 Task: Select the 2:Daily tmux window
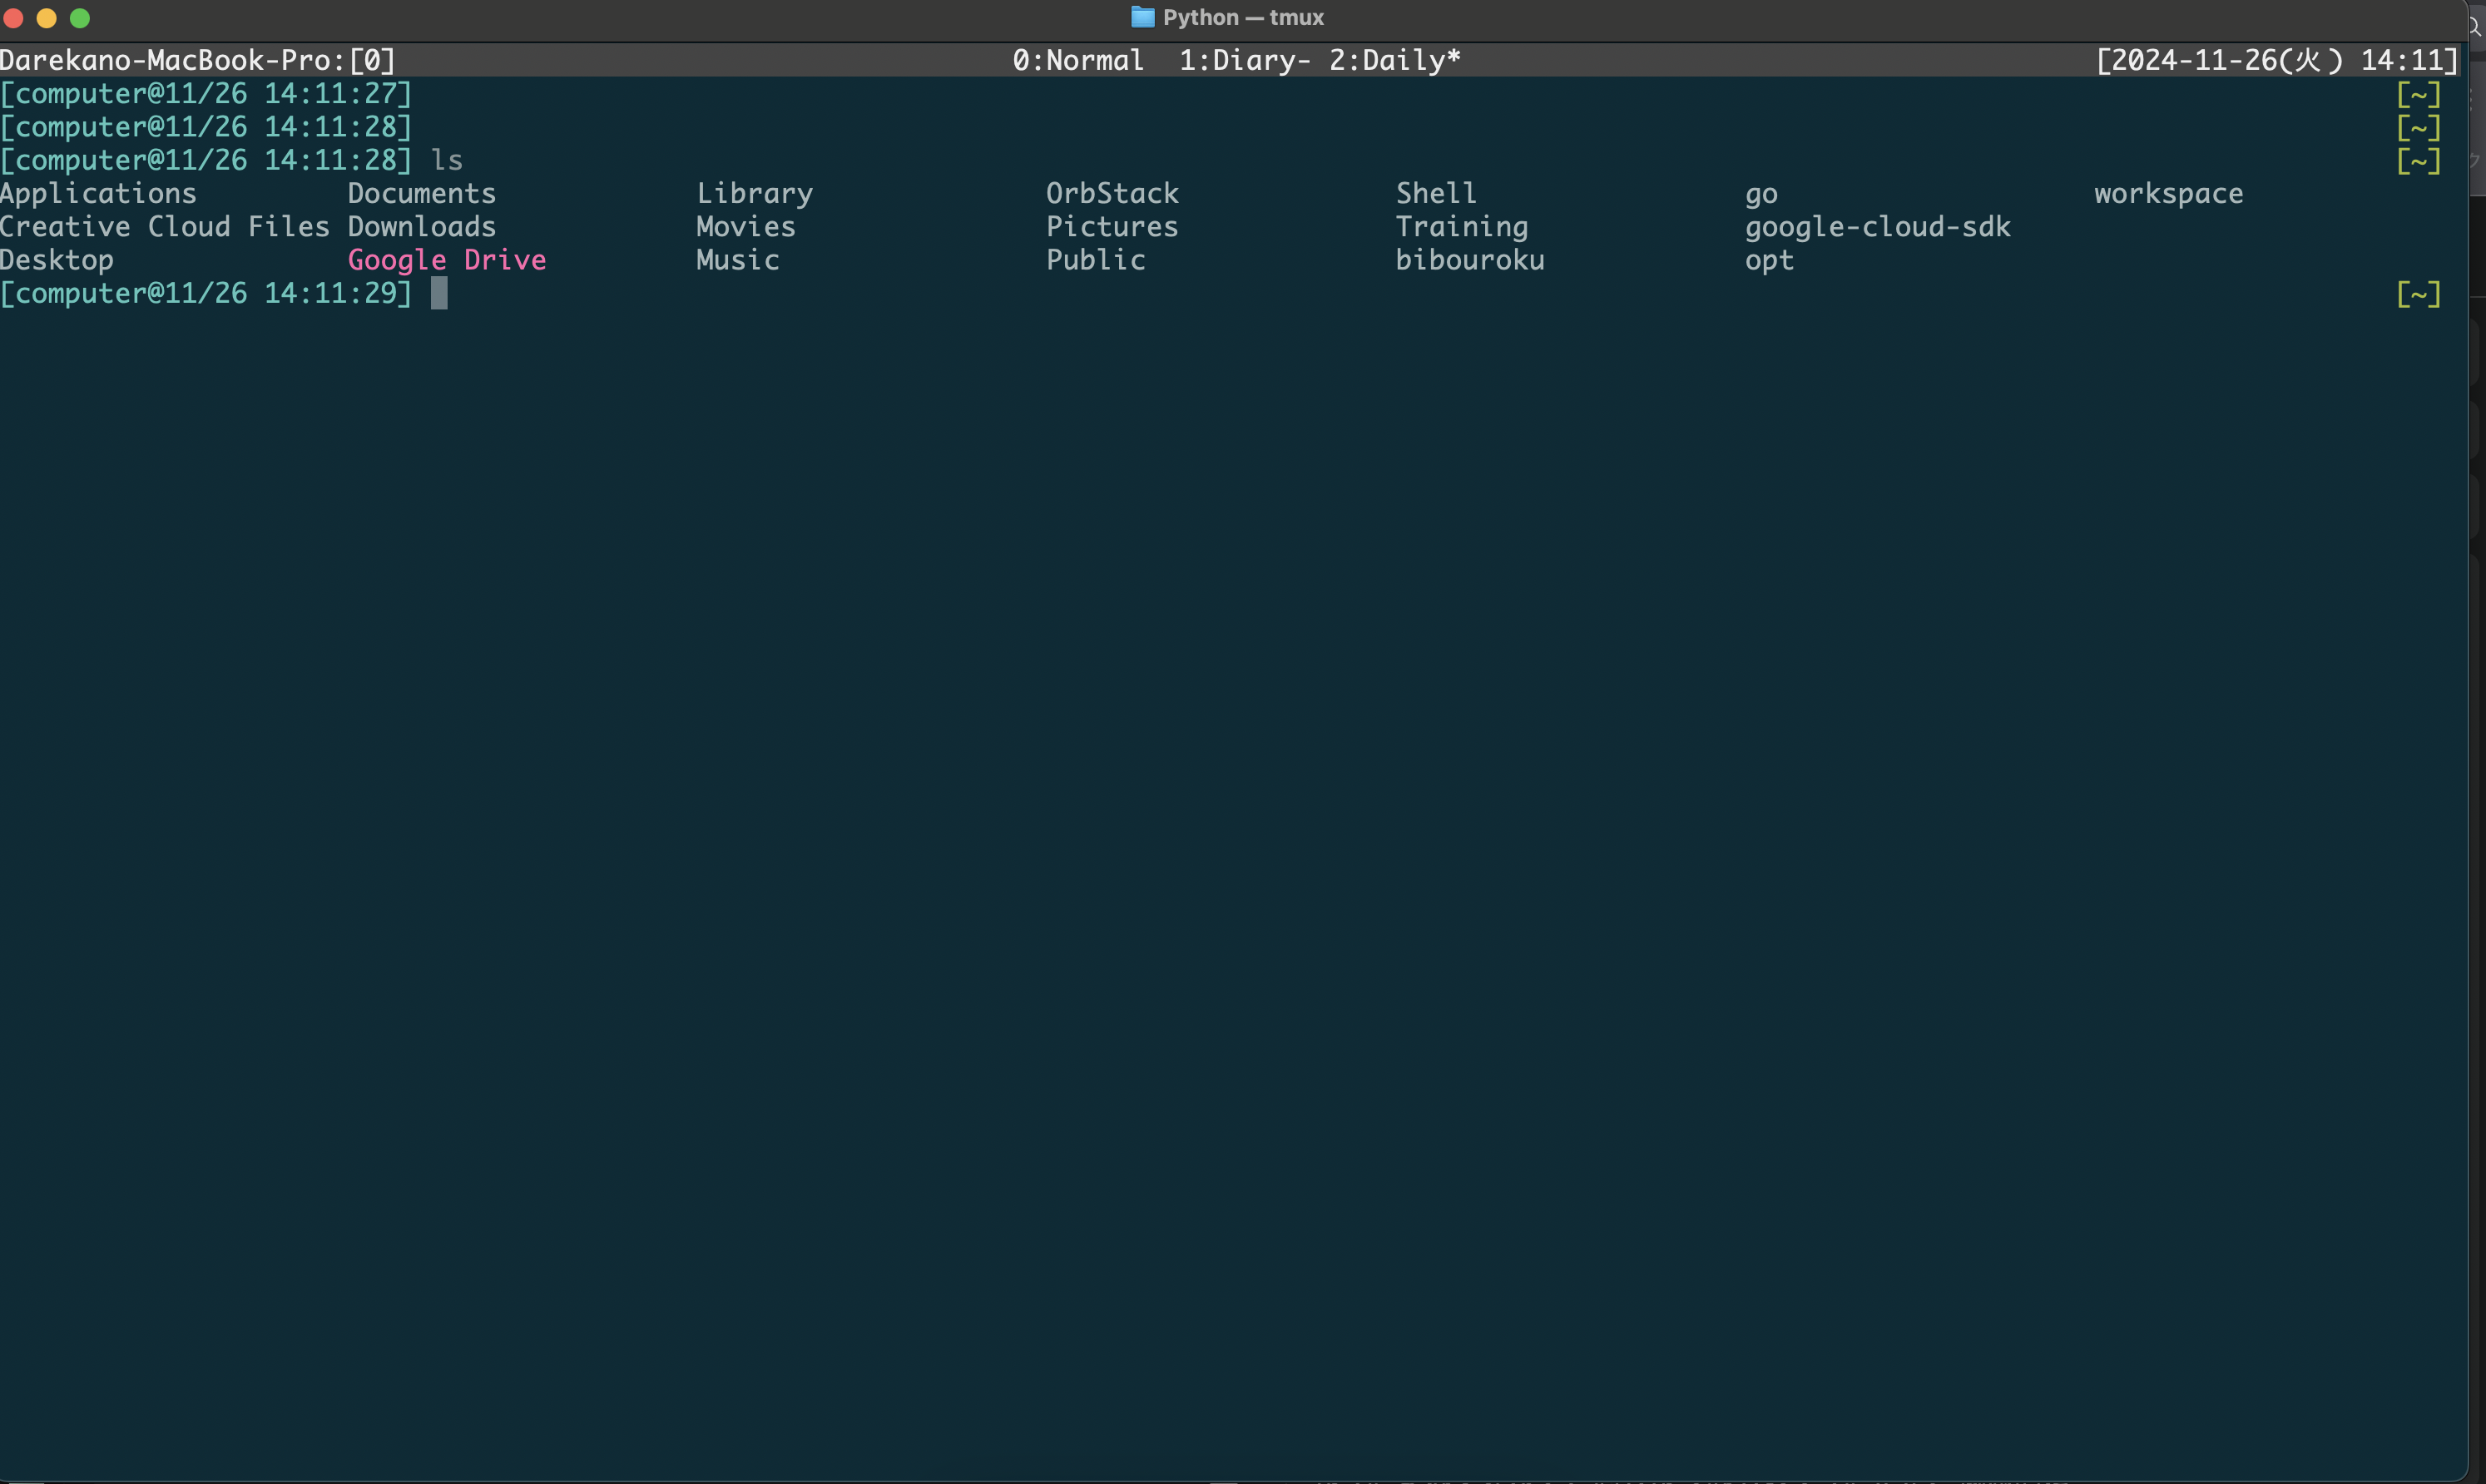[x=1394, y=60]
